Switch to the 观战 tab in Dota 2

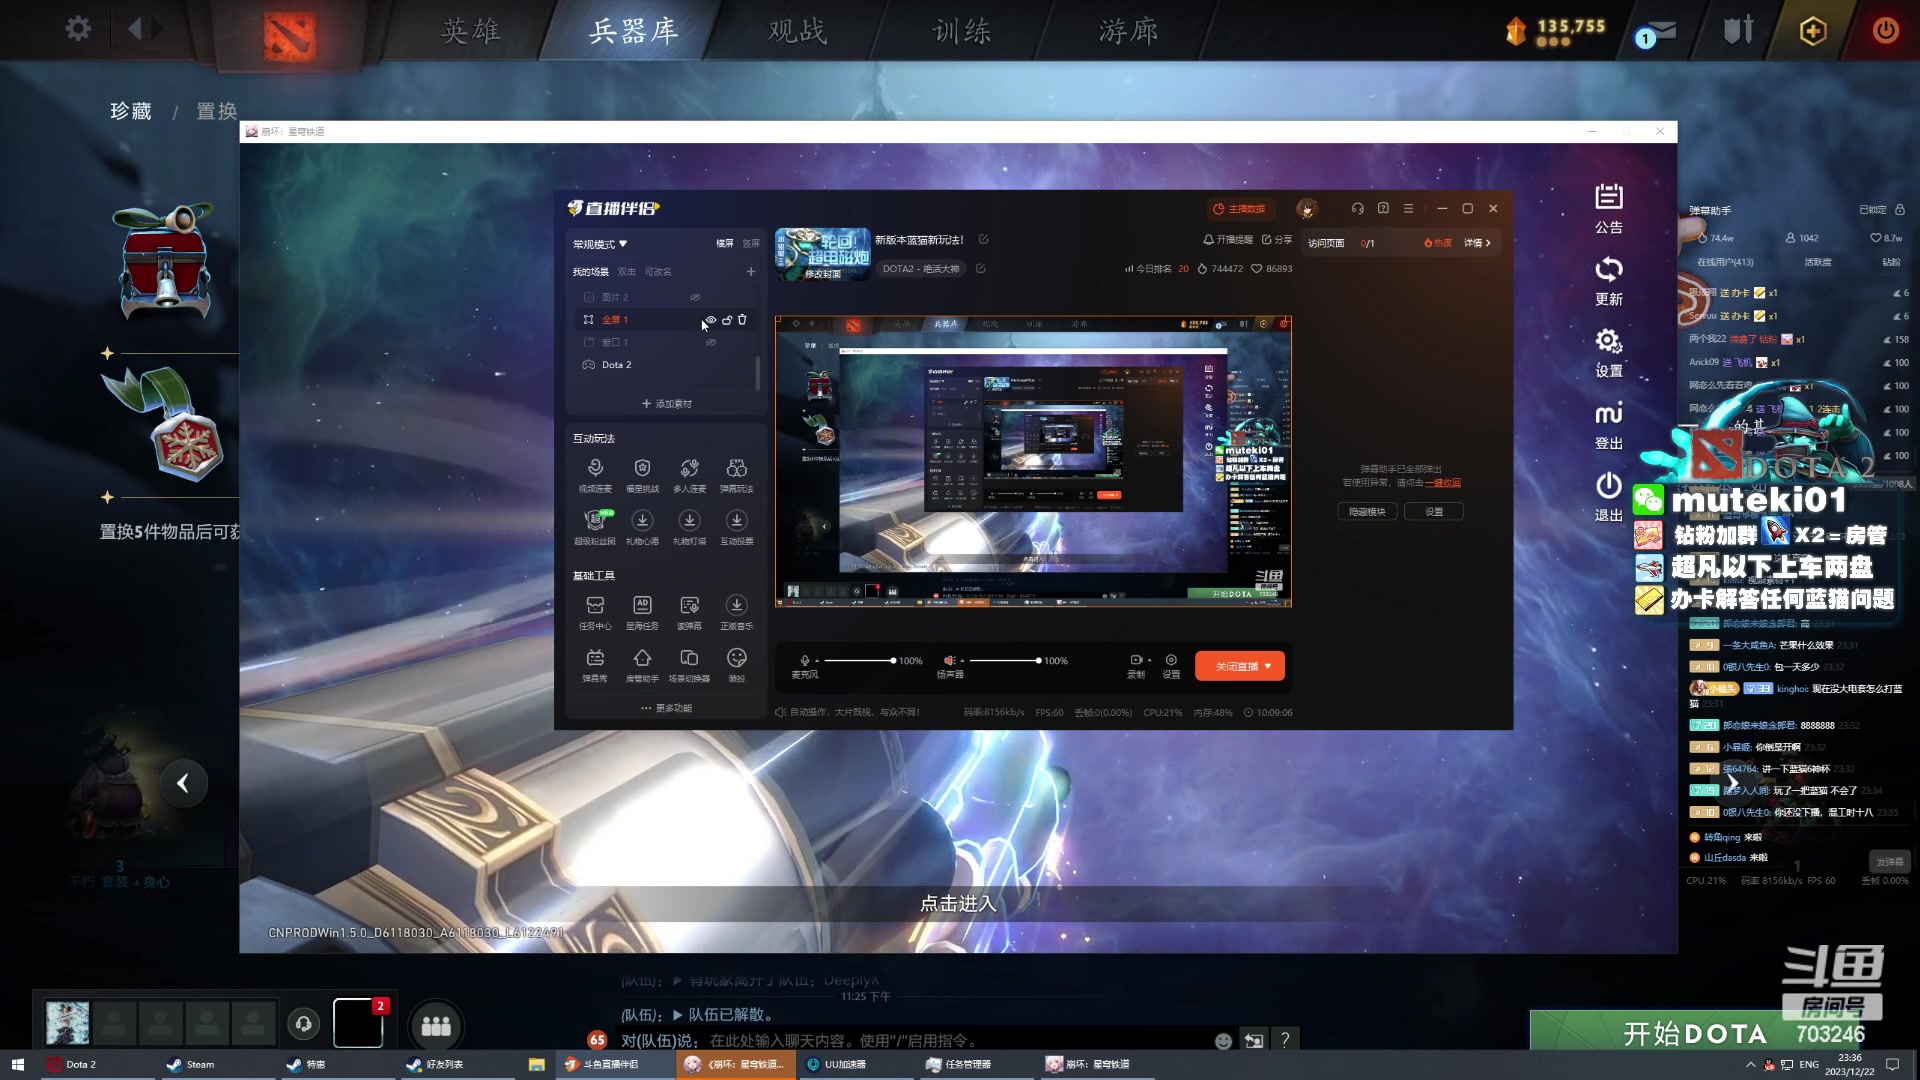click(798, 31)
